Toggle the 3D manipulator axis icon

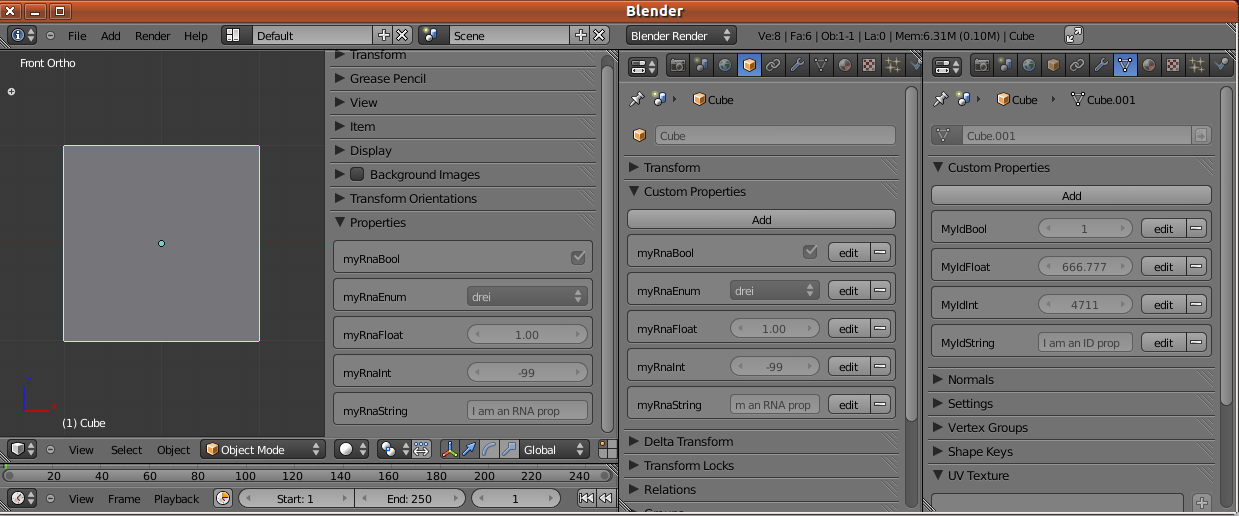tap(449, 449)
